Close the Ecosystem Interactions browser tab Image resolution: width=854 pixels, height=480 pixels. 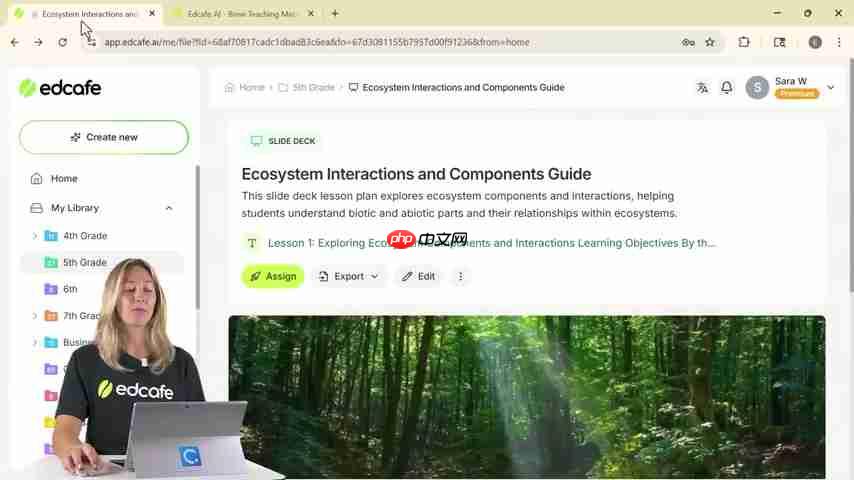pos(152,13)
